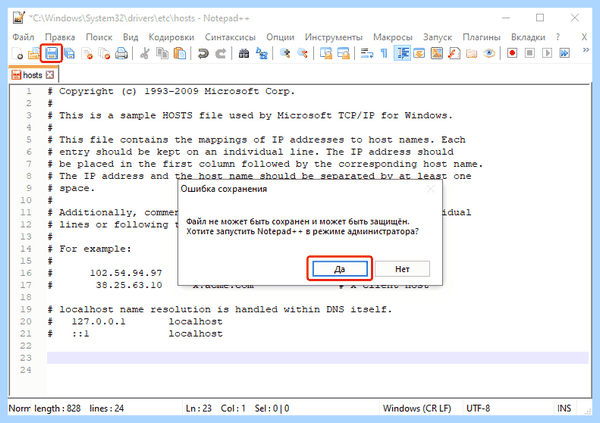
Task: Click the Close All documents toolbar icon
Action: click(104, 53)
